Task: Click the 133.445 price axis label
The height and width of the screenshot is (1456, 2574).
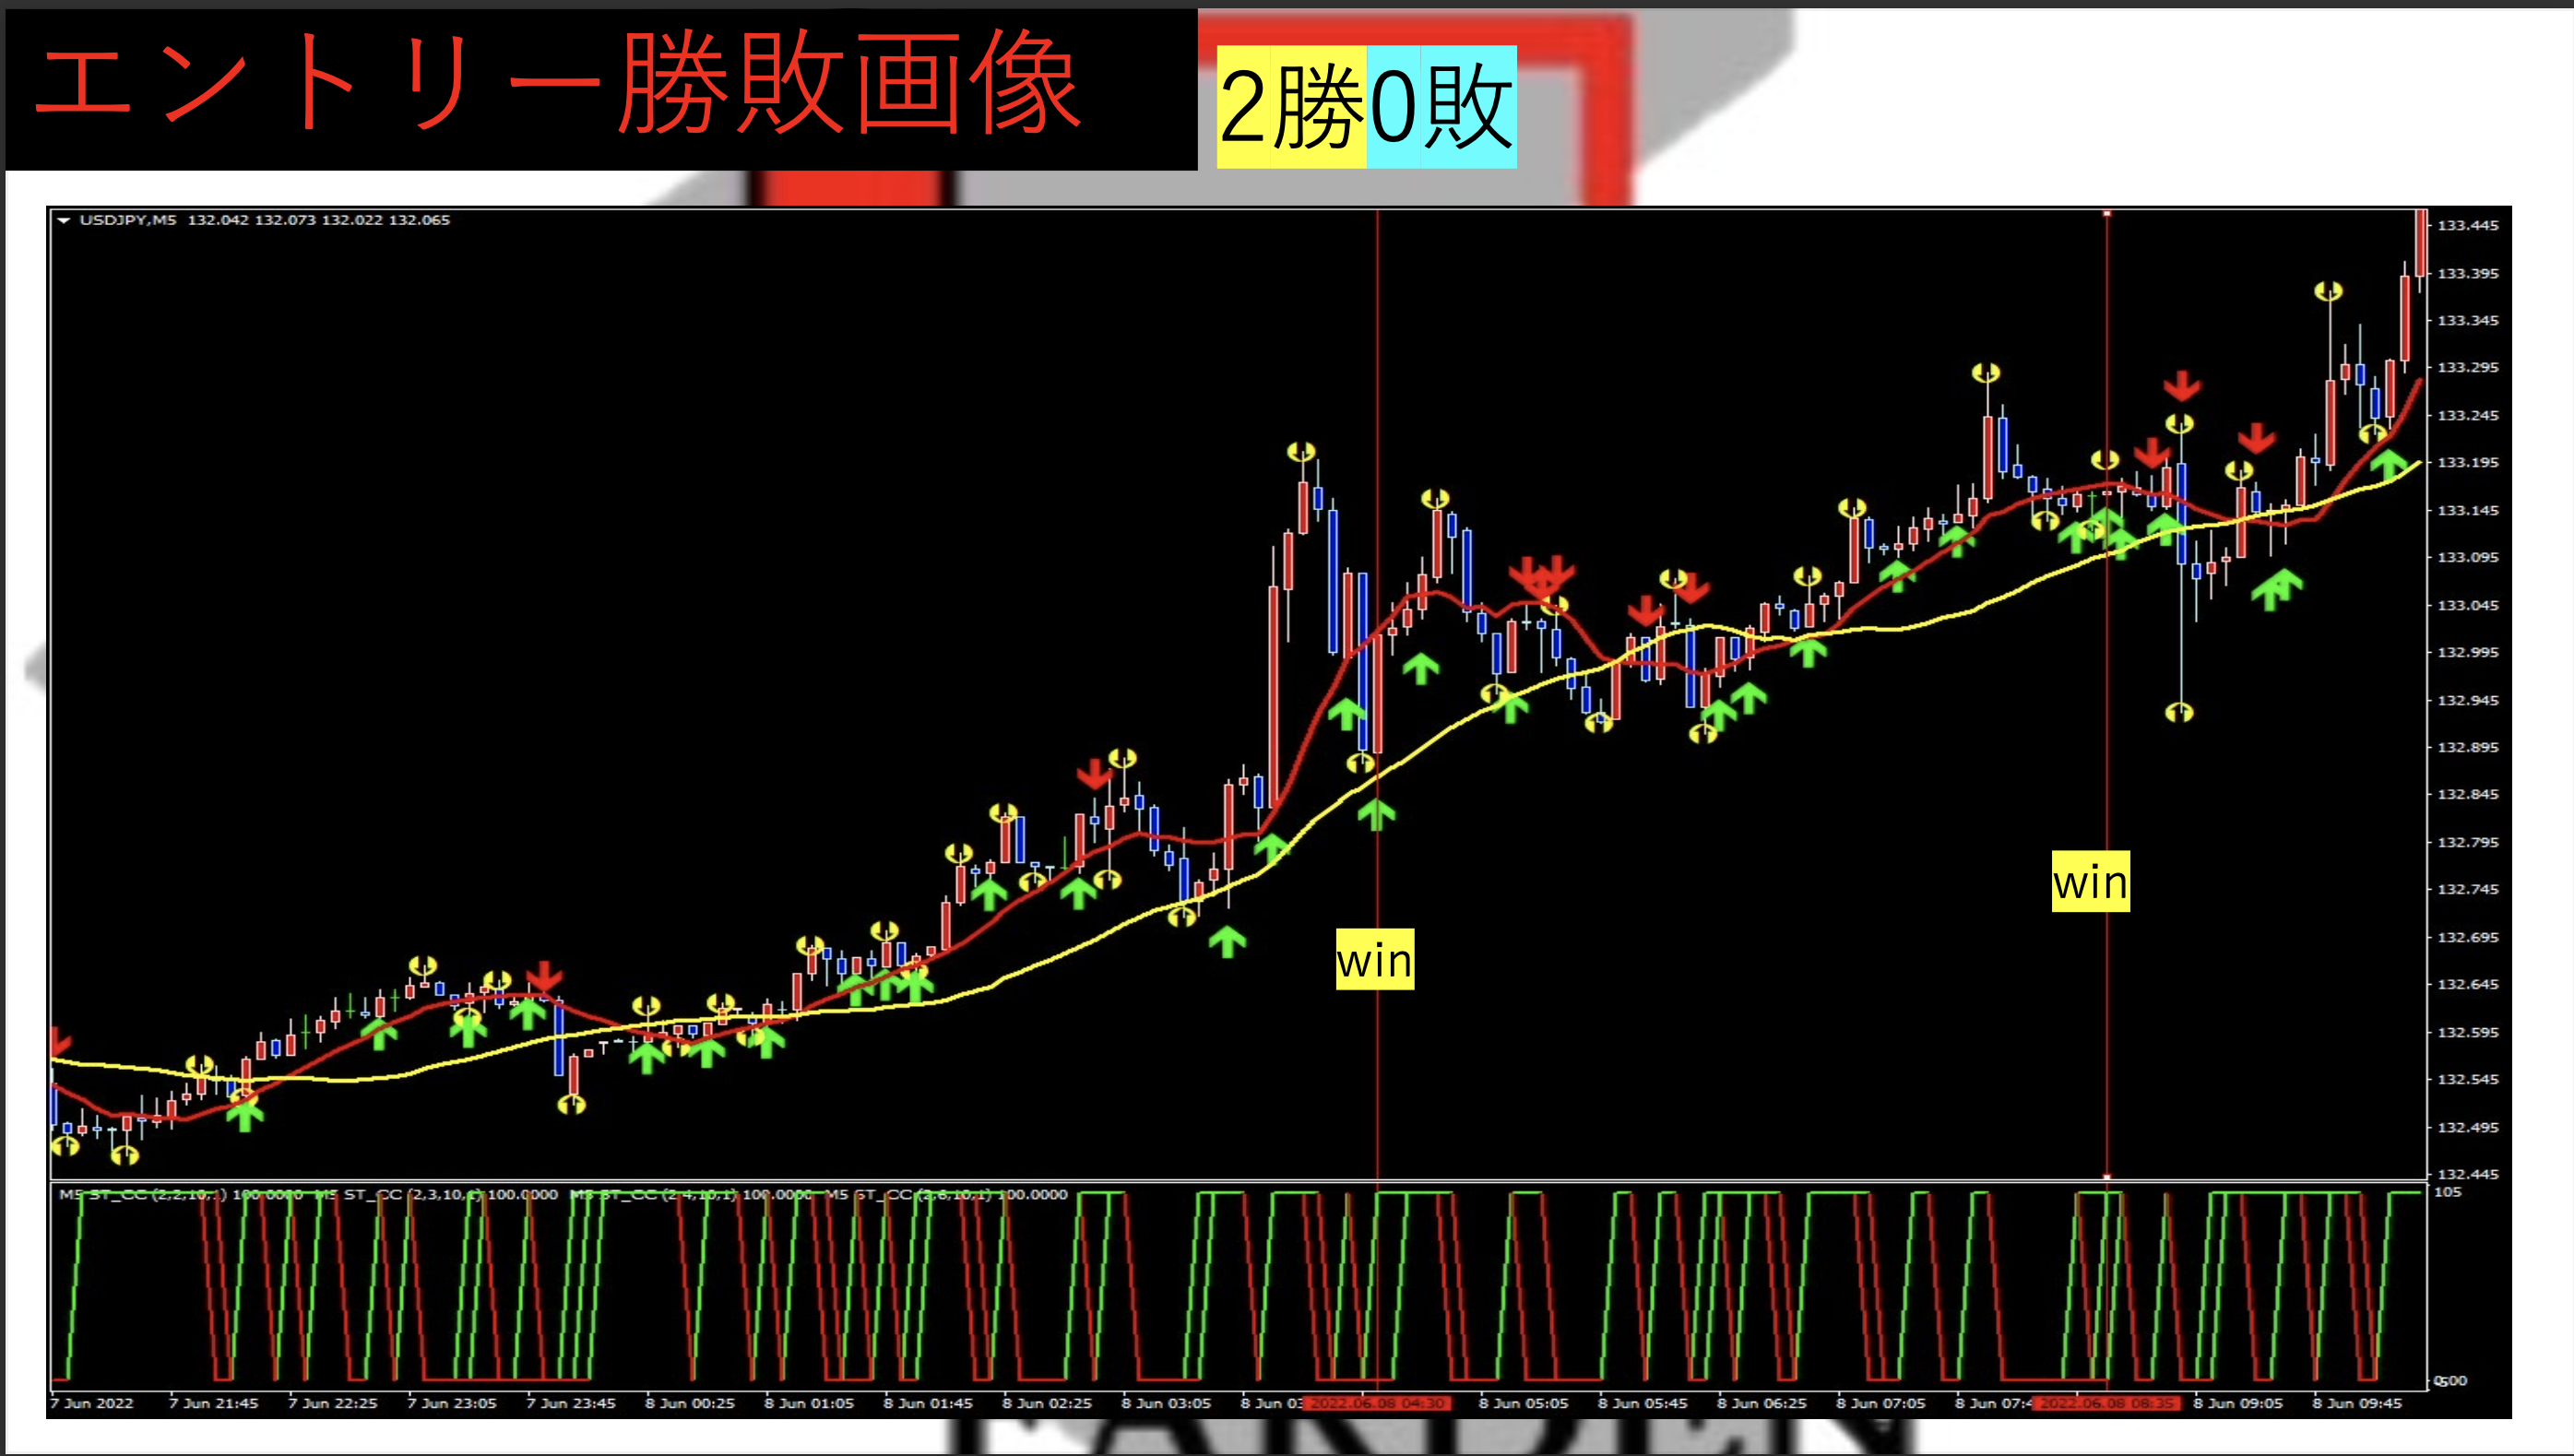Action: tap(2467, 226)
